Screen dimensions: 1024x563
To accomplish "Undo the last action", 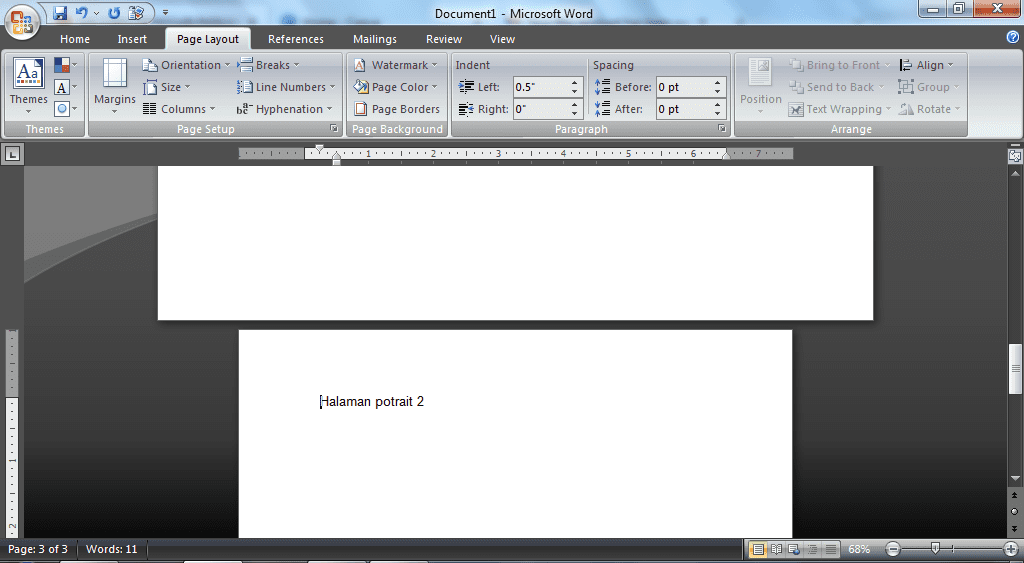I will [x=82, y=12].
